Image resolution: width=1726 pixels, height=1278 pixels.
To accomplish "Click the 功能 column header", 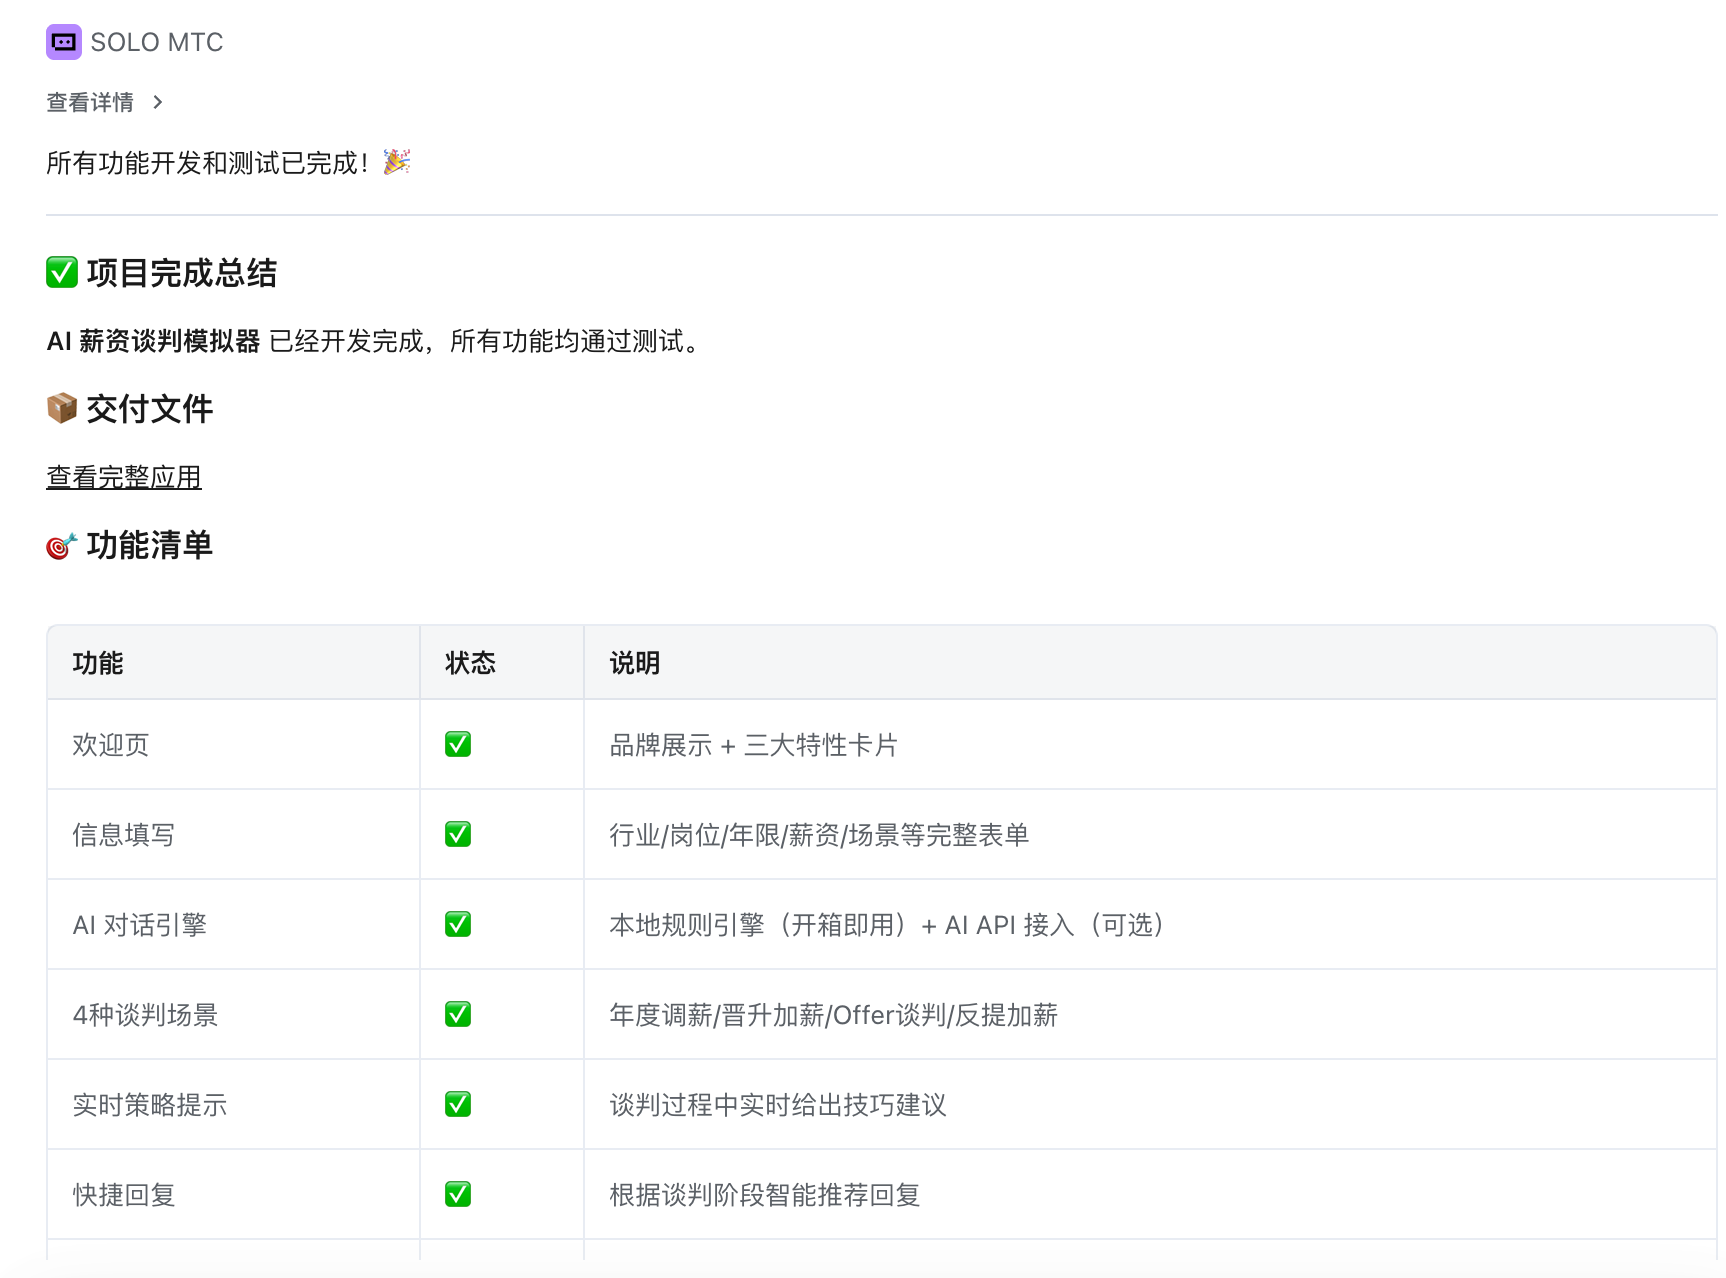I will (98, 663).
